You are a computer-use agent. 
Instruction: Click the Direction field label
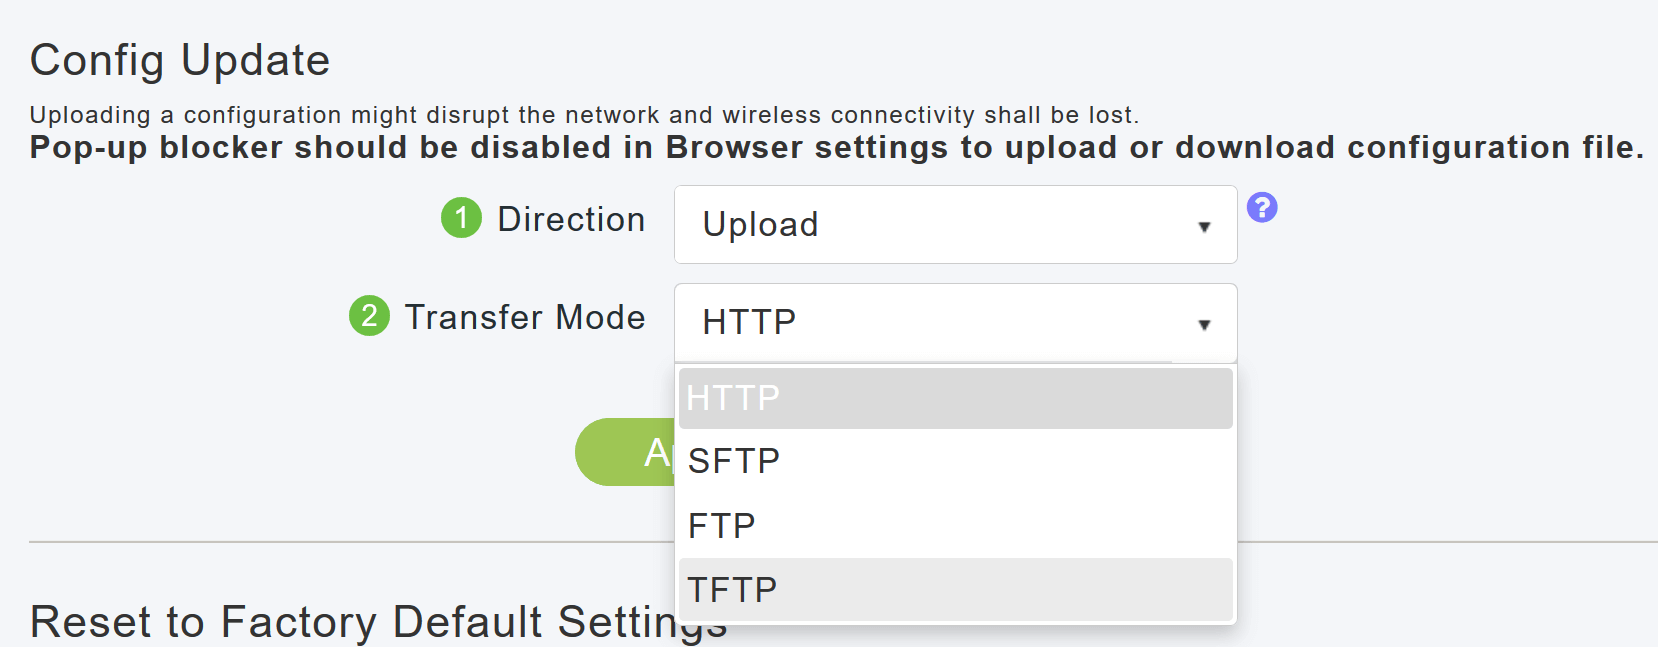[571, 219]
